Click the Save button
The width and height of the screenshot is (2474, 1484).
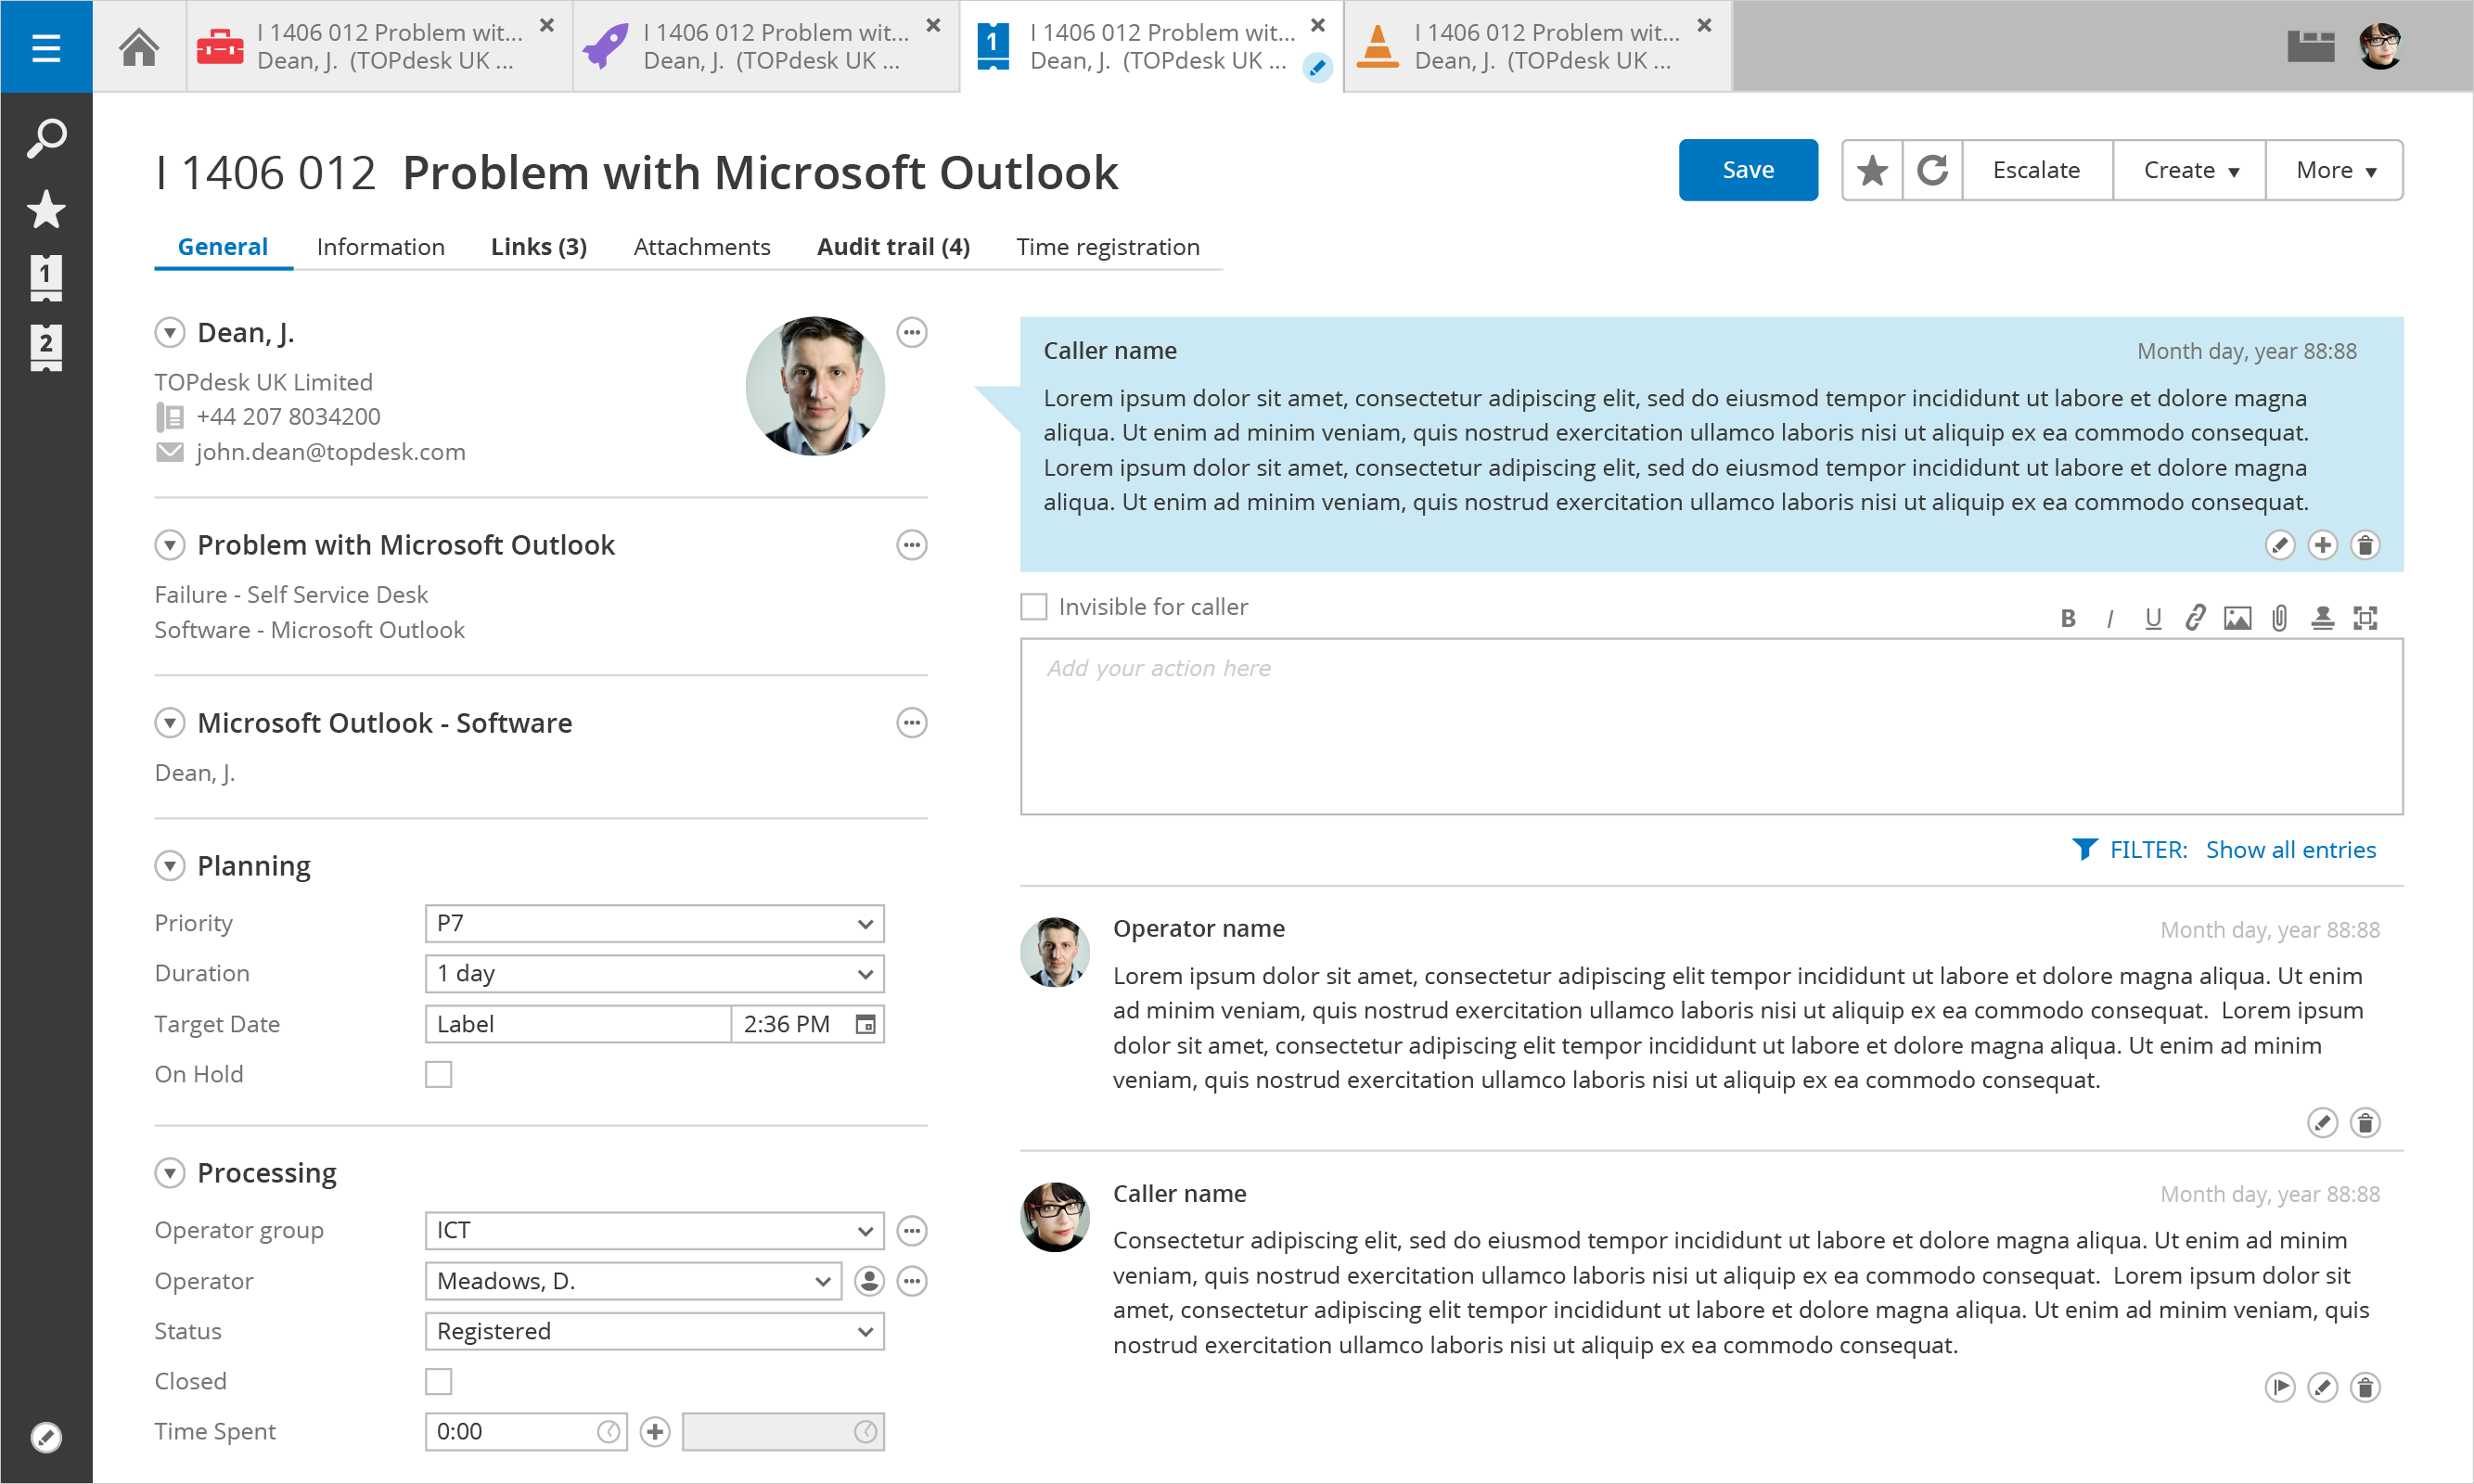pyautogui.click(x=1747, y=170)
